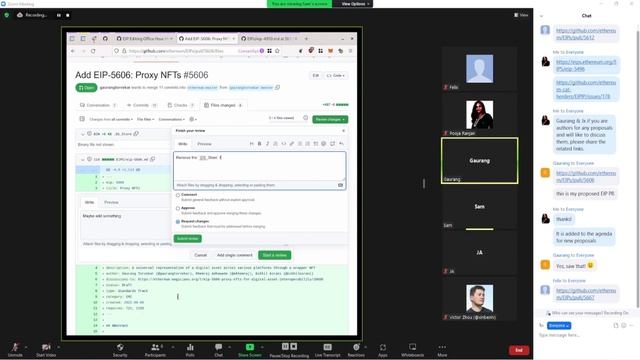Click the review comment text area
The width and height of the screenshot is (640, 360).
(x=260, y=167)
